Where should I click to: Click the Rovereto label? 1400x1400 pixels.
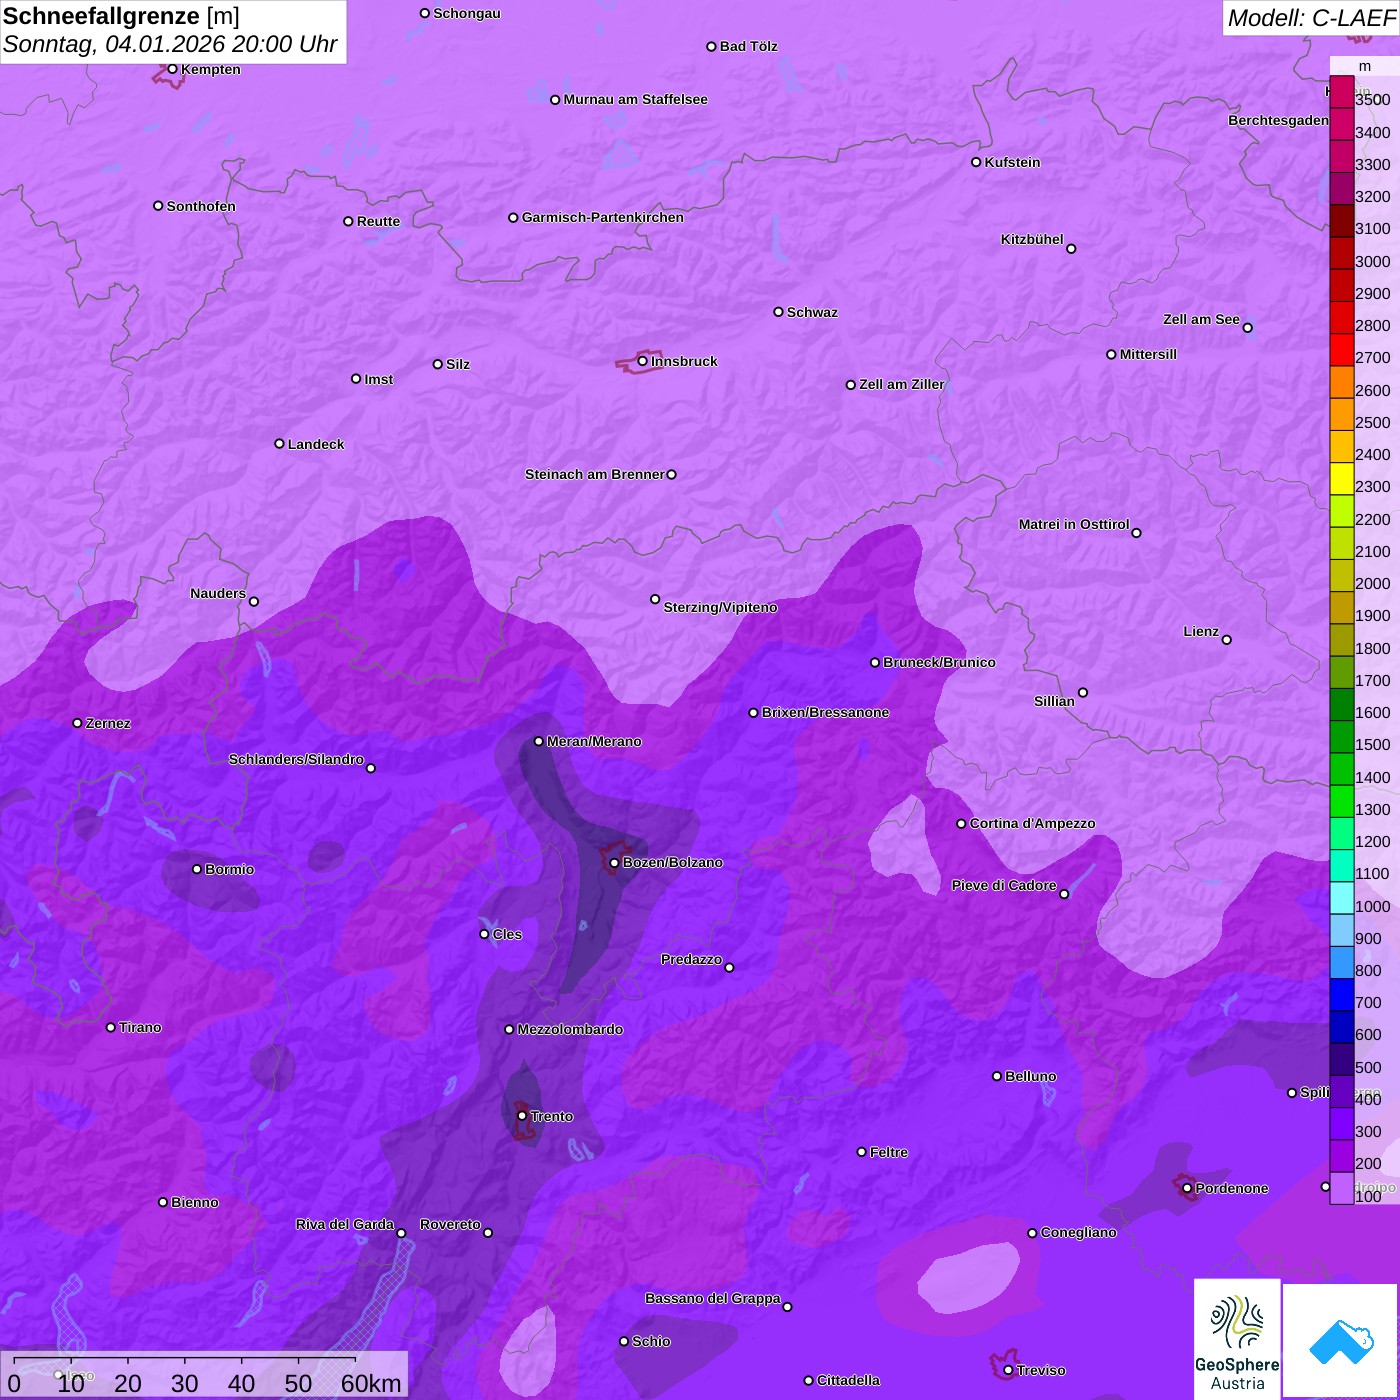pos(450,1224)
